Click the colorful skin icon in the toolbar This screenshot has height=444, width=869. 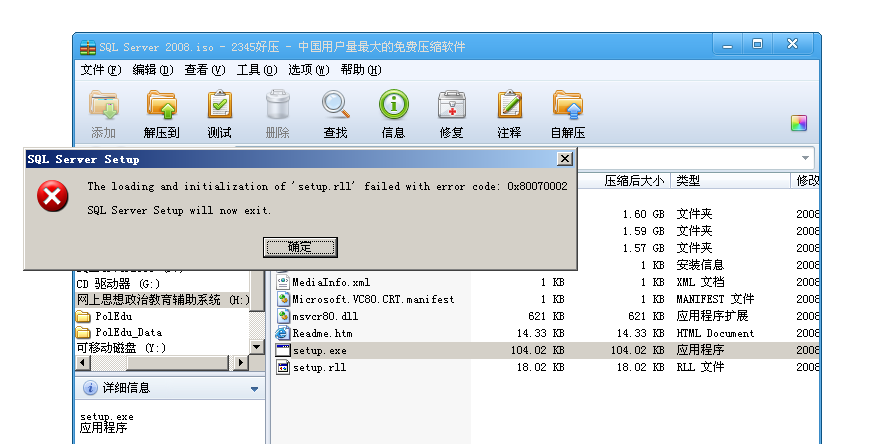(799, 123)
